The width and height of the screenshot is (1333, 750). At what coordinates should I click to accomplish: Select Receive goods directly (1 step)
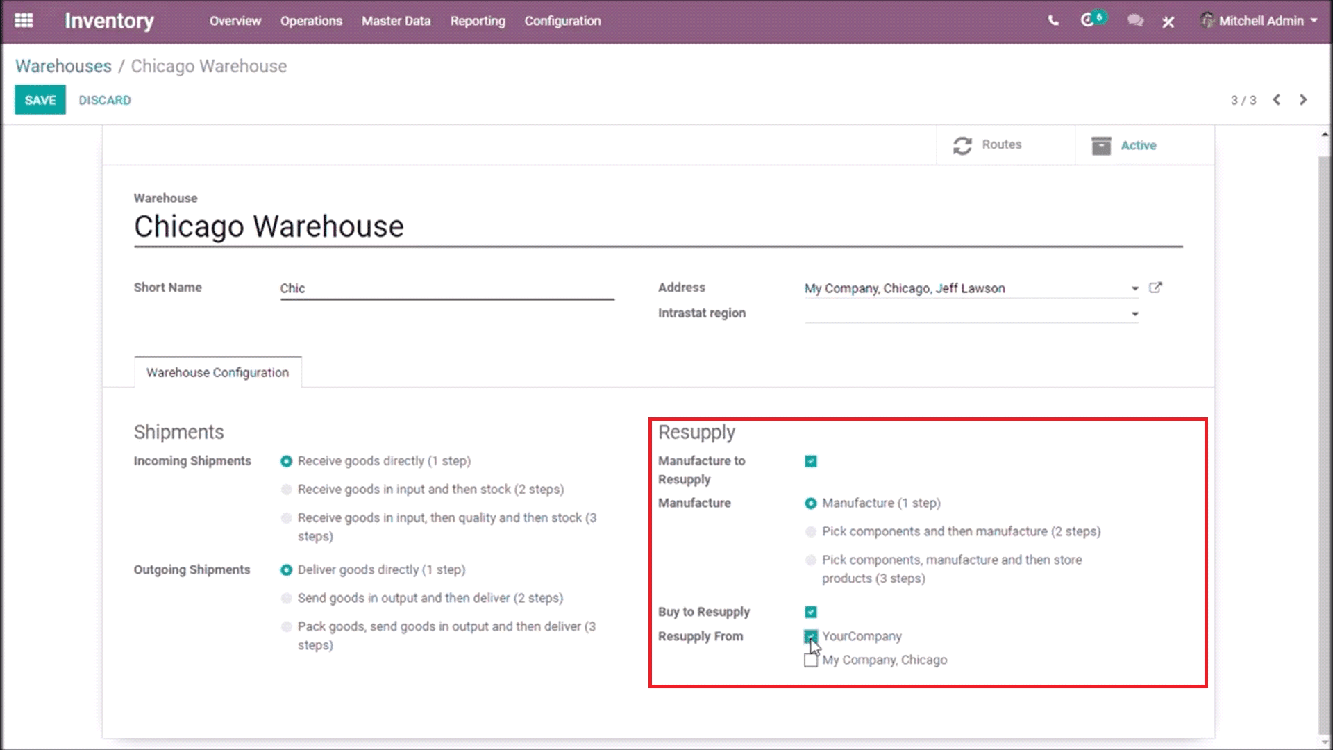click(x=287, y=461)
